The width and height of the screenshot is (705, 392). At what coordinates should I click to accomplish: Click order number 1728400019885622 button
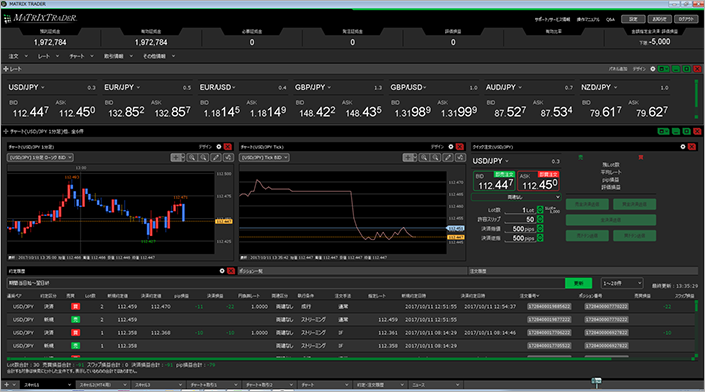click(549, 306)
